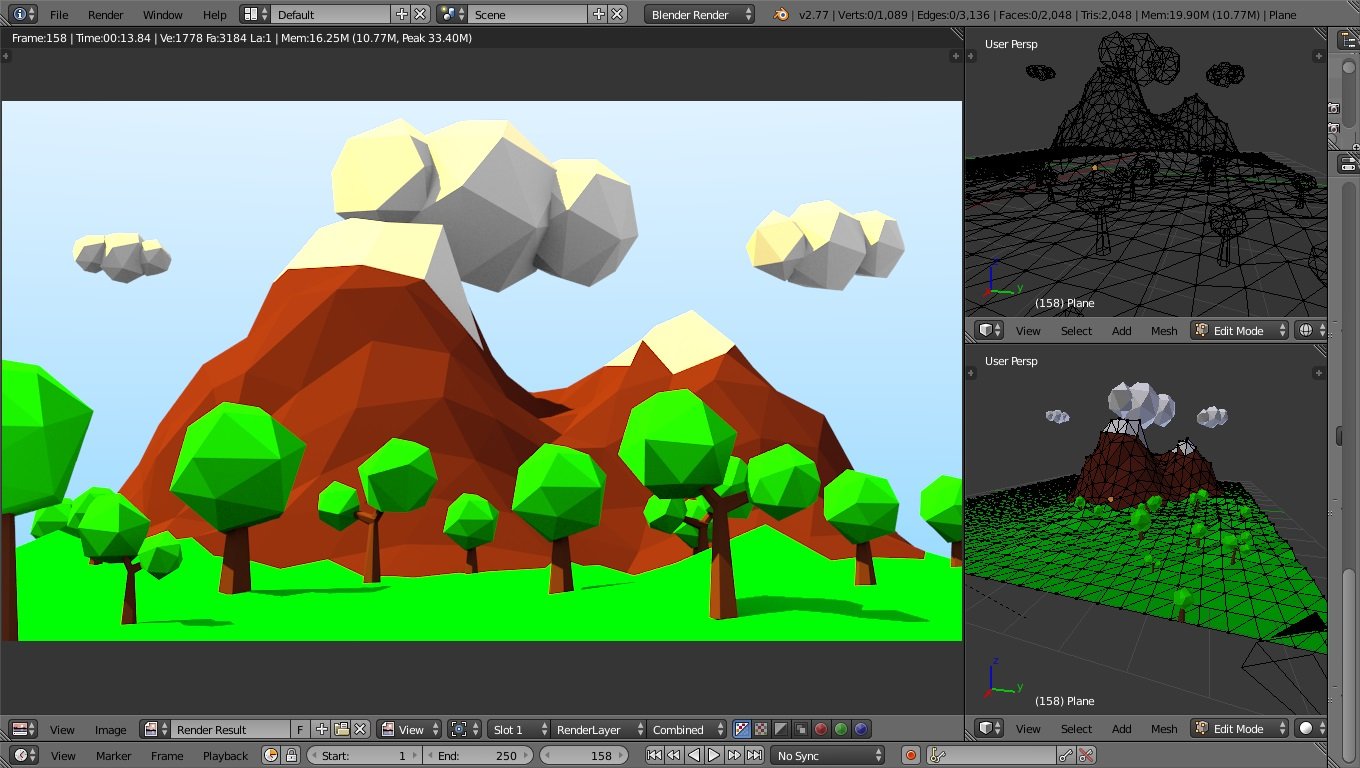
Task: Open the Playback menu in timeline
Action: click(225, 755)
